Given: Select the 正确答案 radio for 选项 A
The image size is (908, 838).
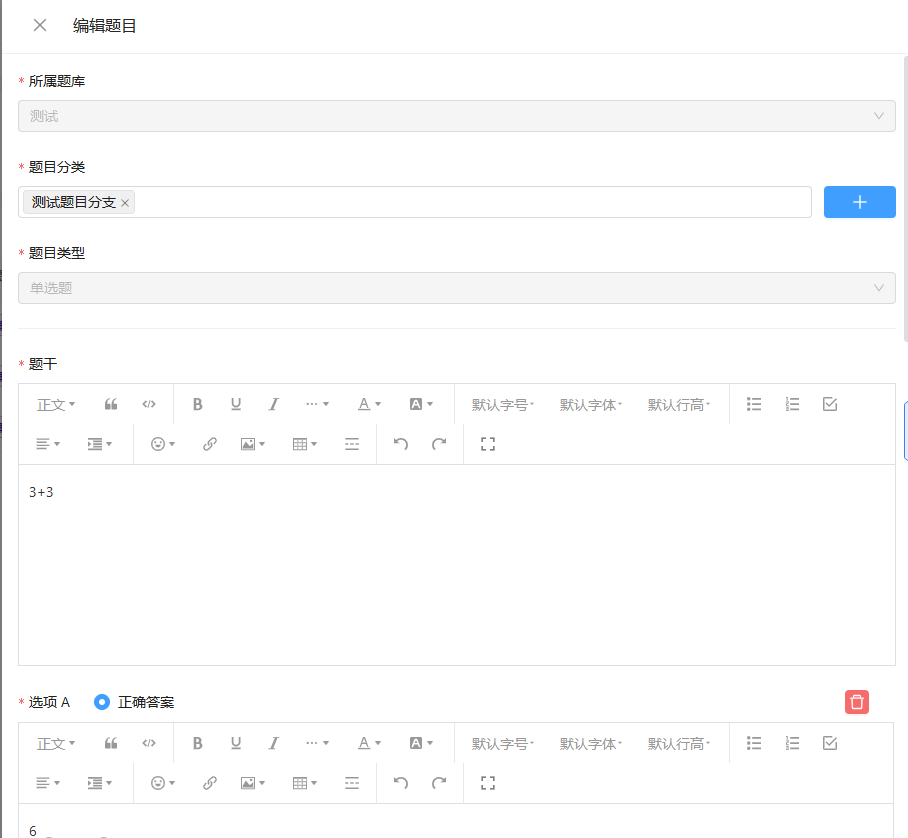Looking at the screenshot, I should pos(102,702).
